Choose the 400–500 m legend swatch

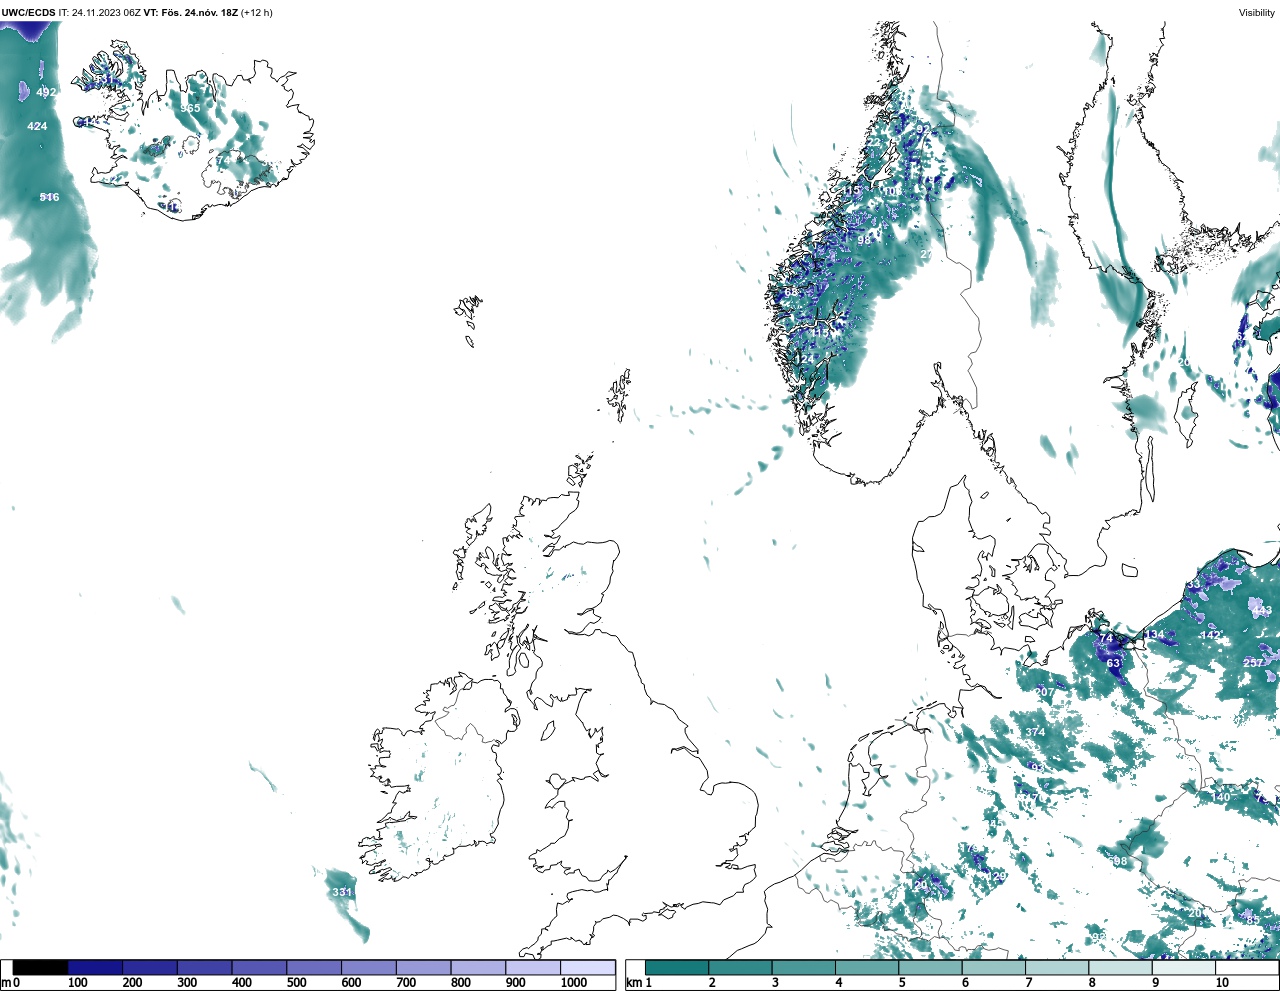pos(259,968)
